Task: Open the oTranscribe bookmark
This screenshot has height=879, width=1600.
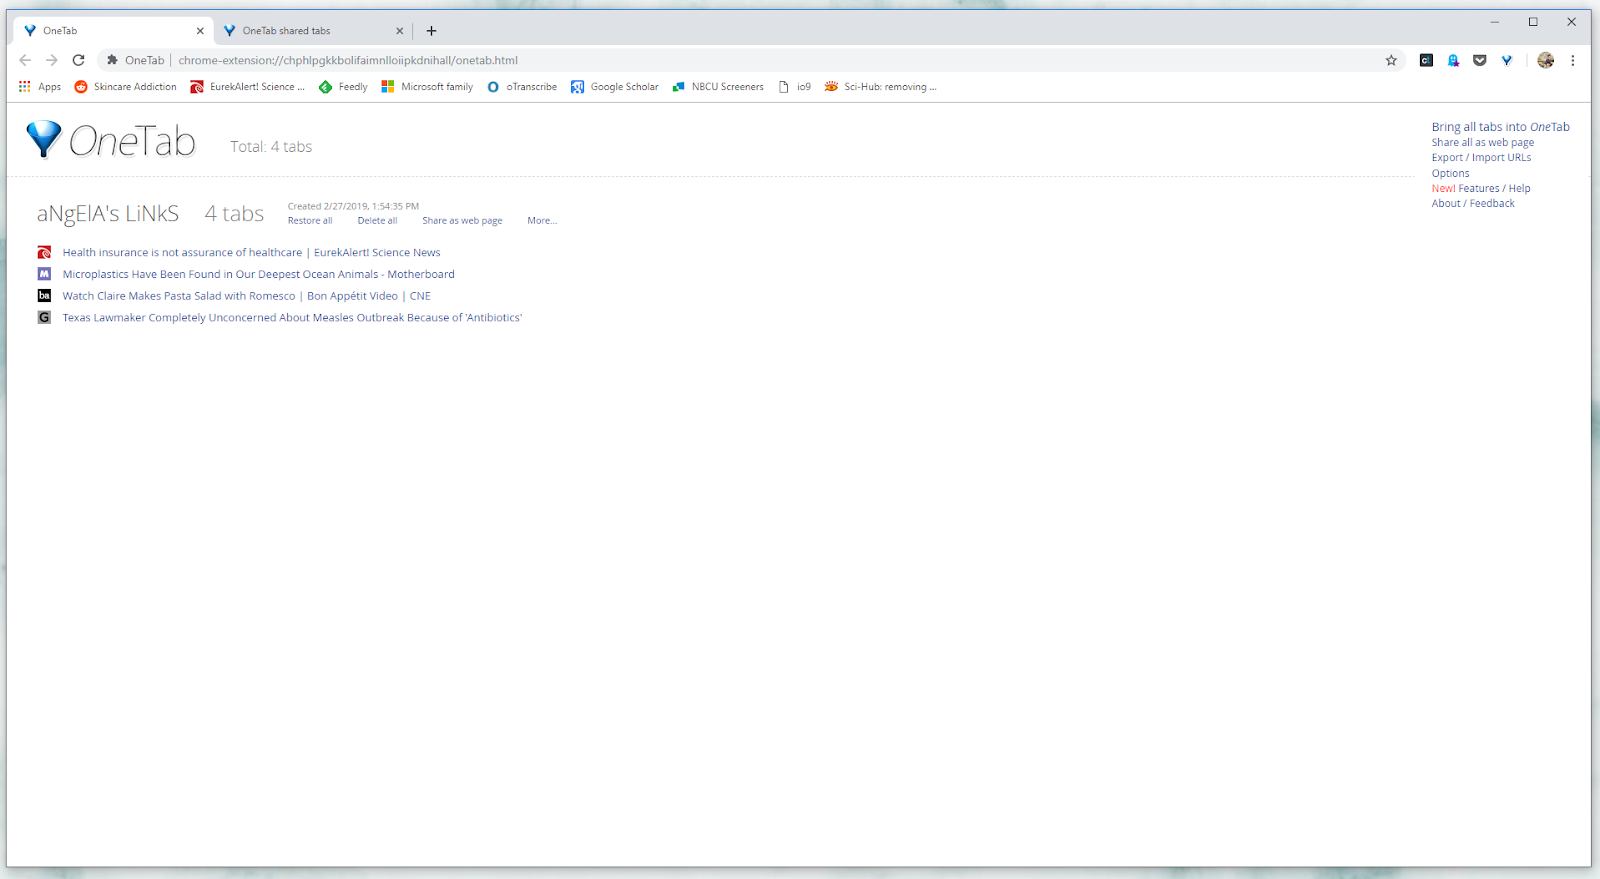Action: click(x=522, y=87)
